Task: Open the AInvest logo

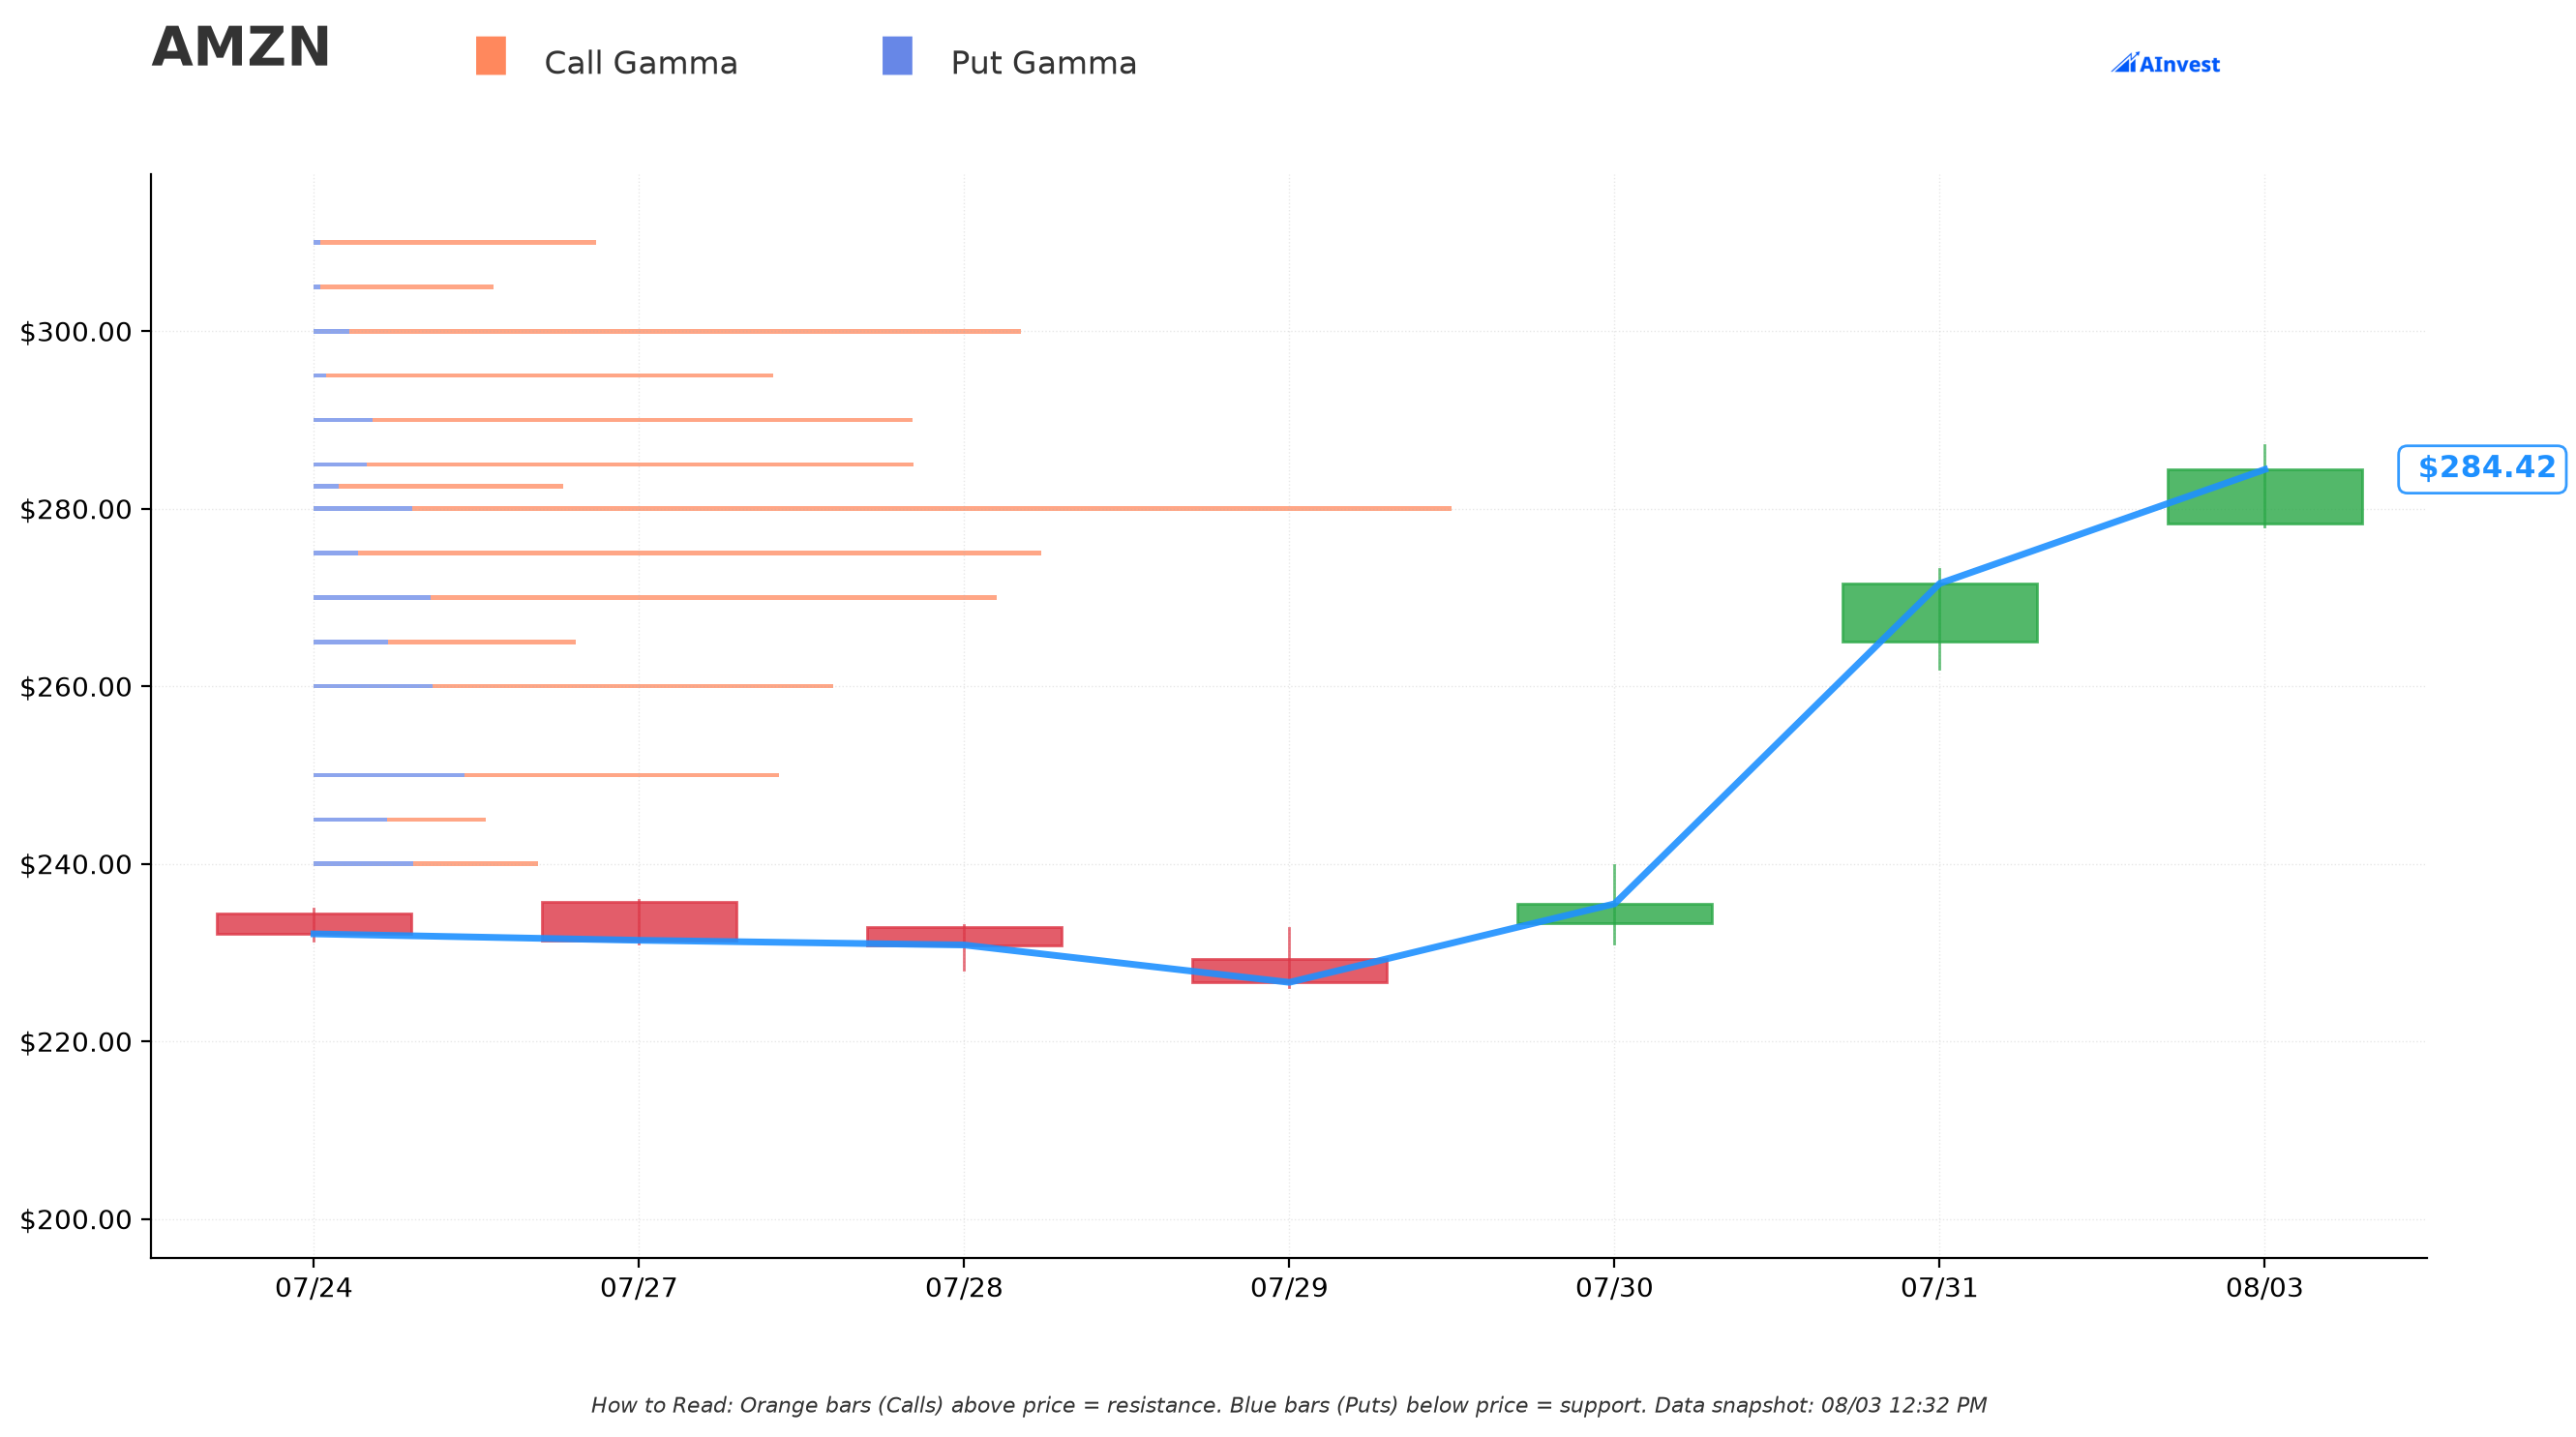Action: [2166, 64]
